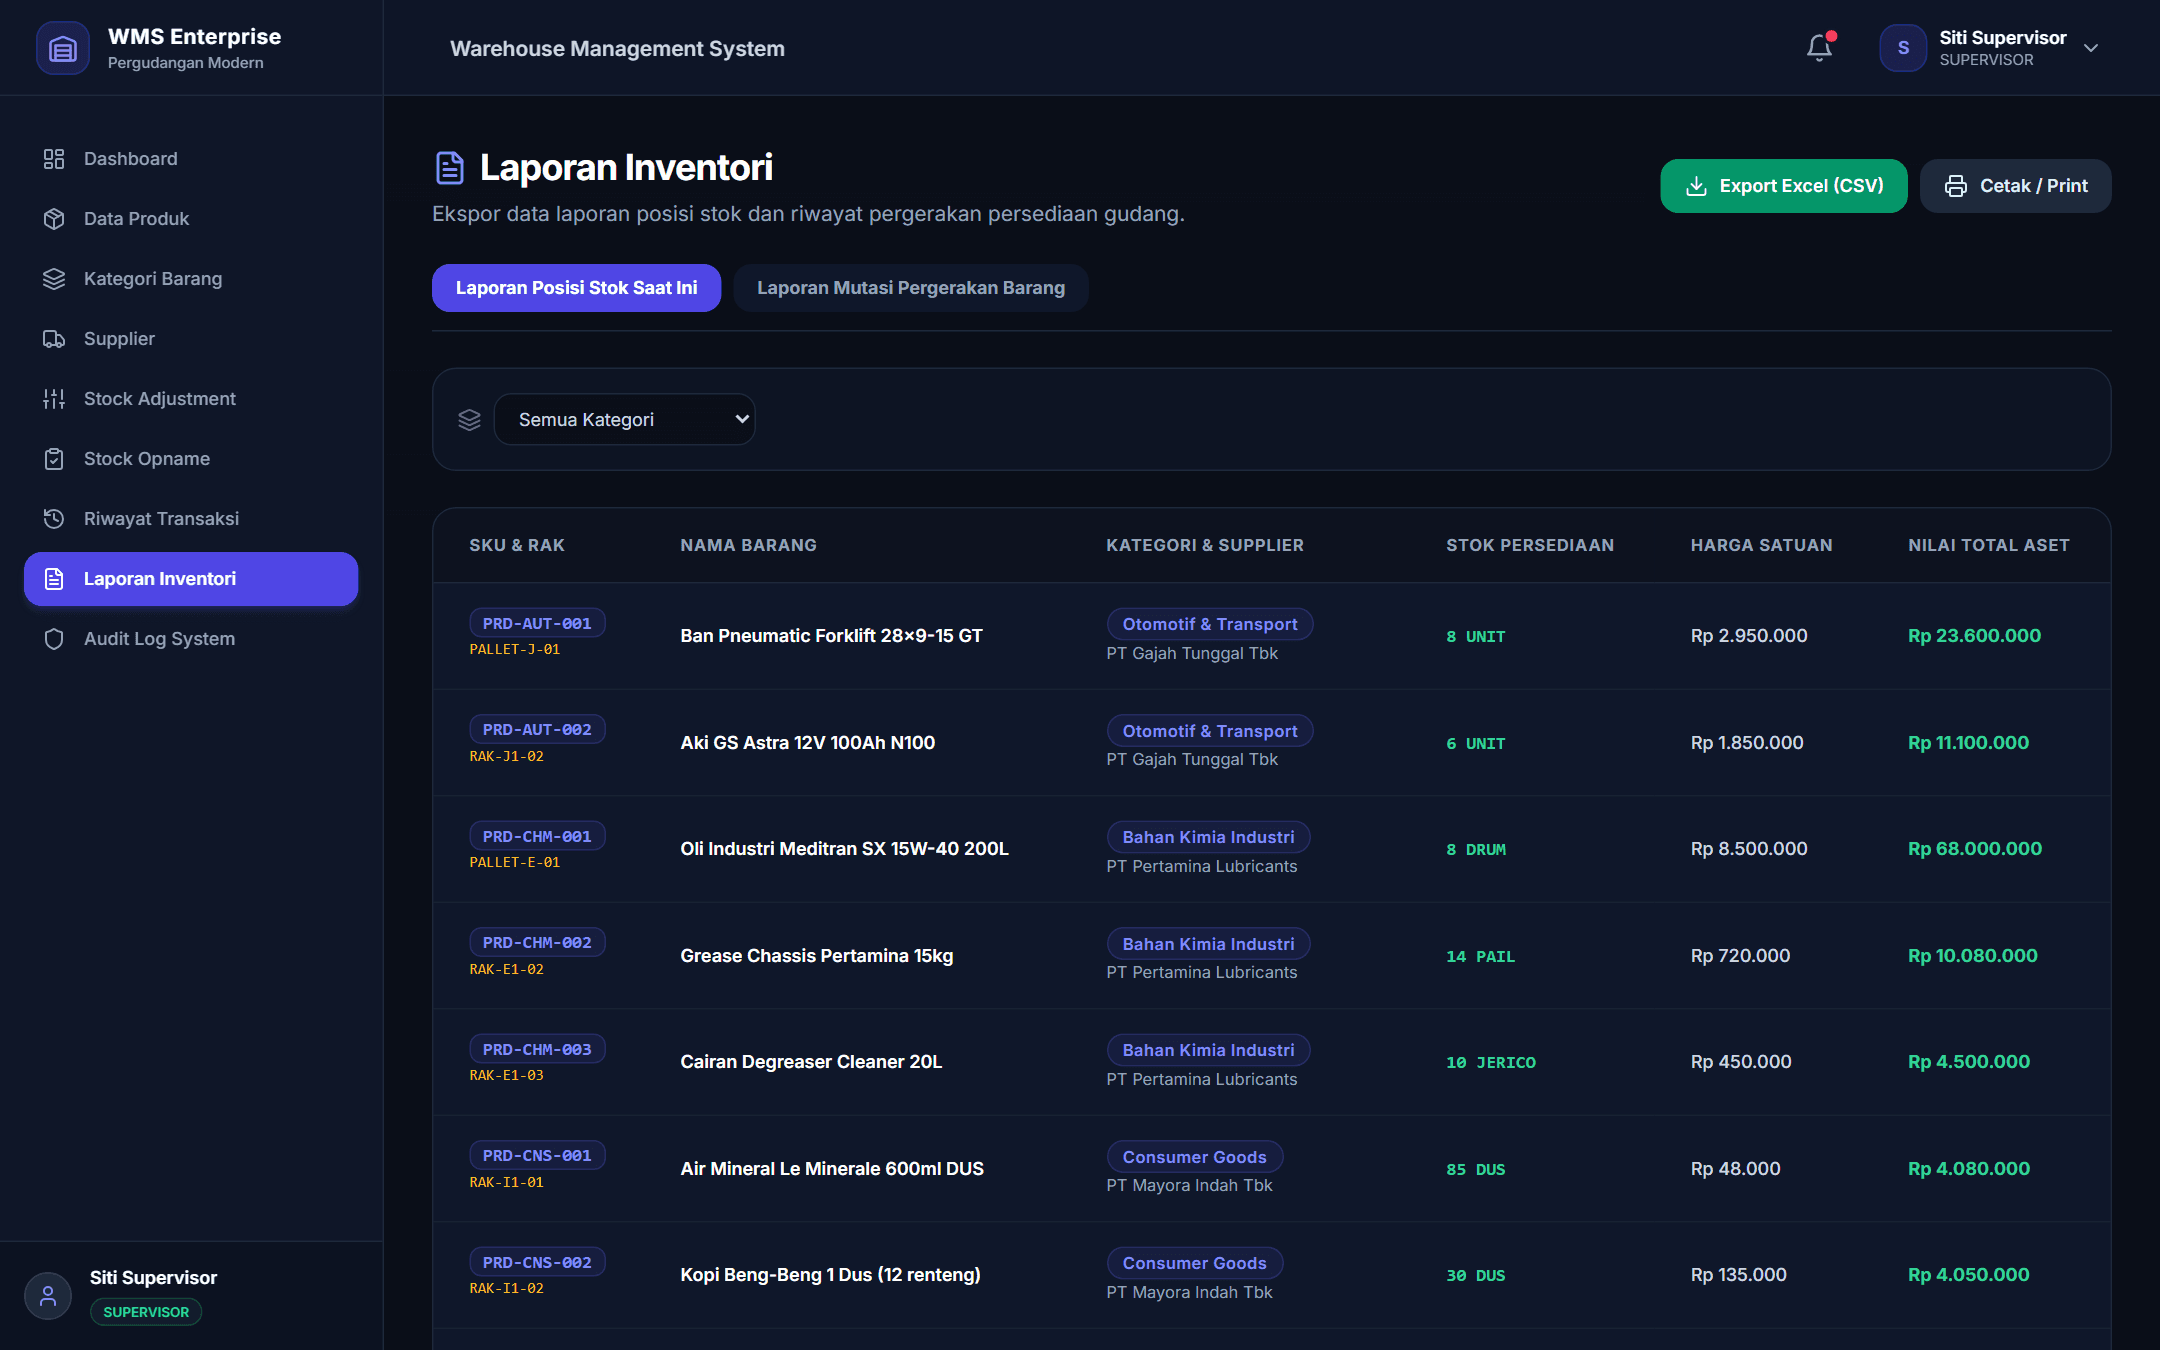
Task: Click the S avatar in top bar
Action: click(x=1903, y=48)
